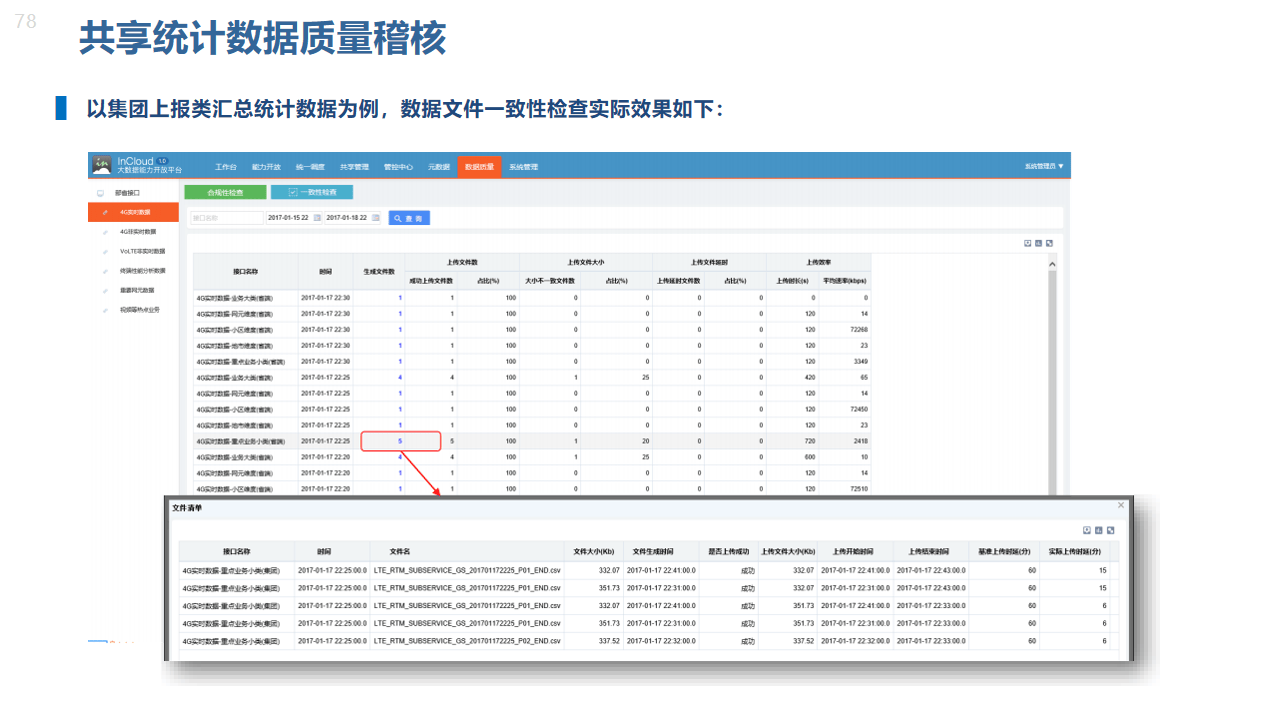Image resolution: width=1280 pixels, height=720 pixels.
Task: Click the icon beside VoLTE非实时数据
Action: coord(105,251)
